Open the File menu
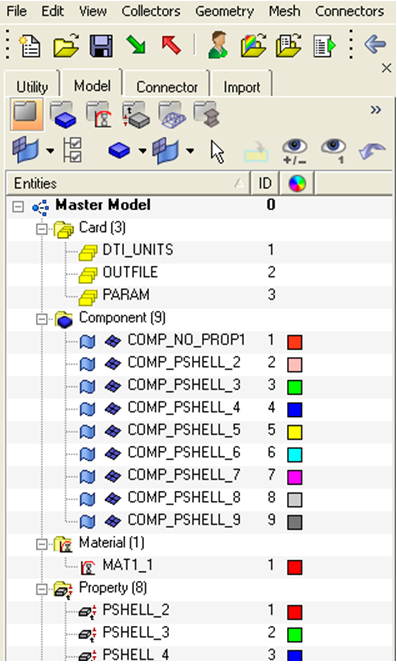The image size is (397, 671). click(x=17, y=11)
